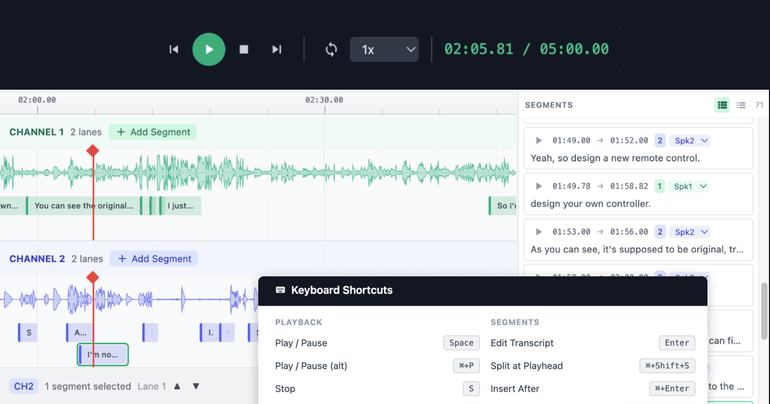Select the 'S' segment block in Channel 2
770x404 pixels.
28,332
